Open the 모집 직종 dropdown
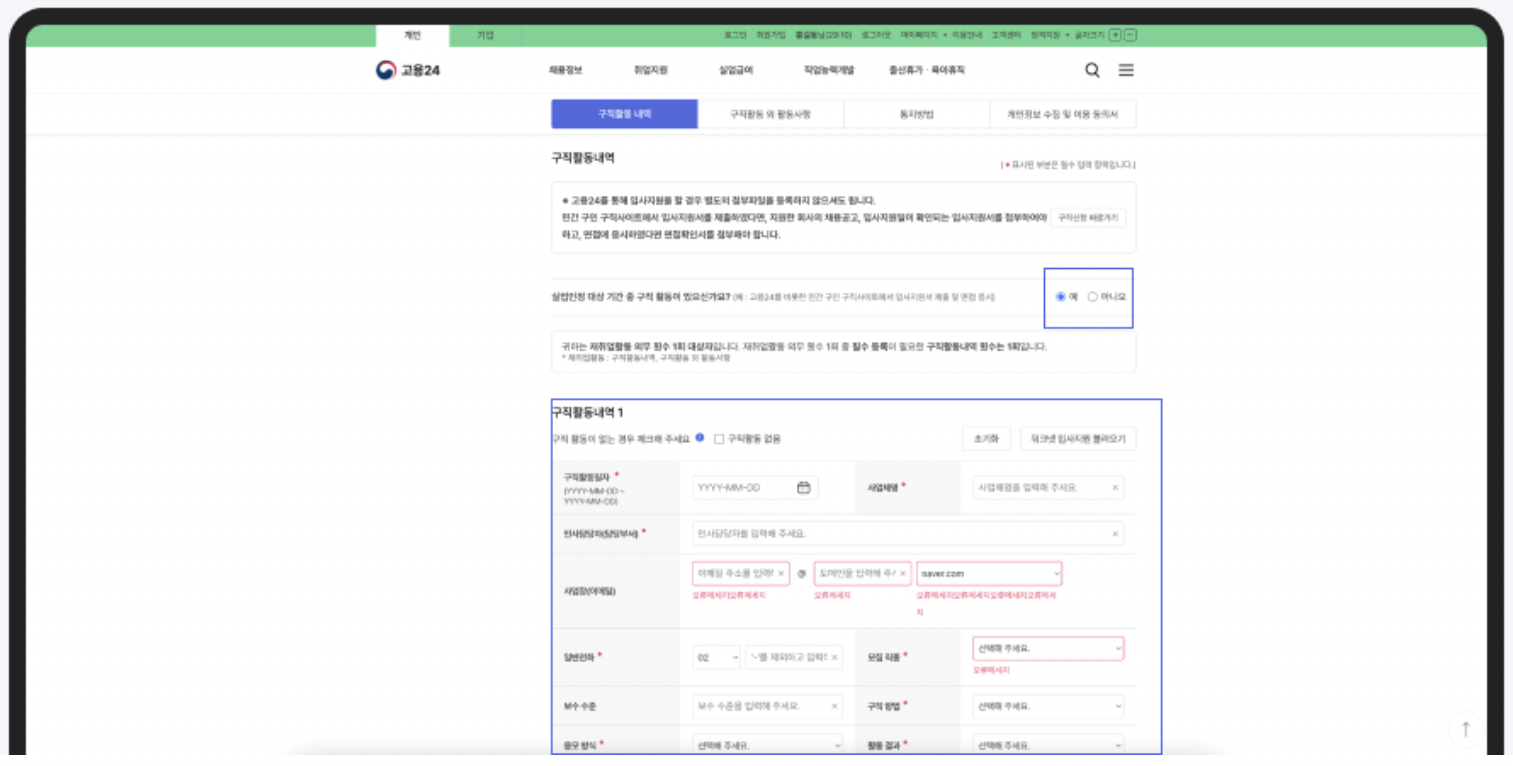Image resolution: width=1513 pixels, height=766 pixels. point(1048,648)
